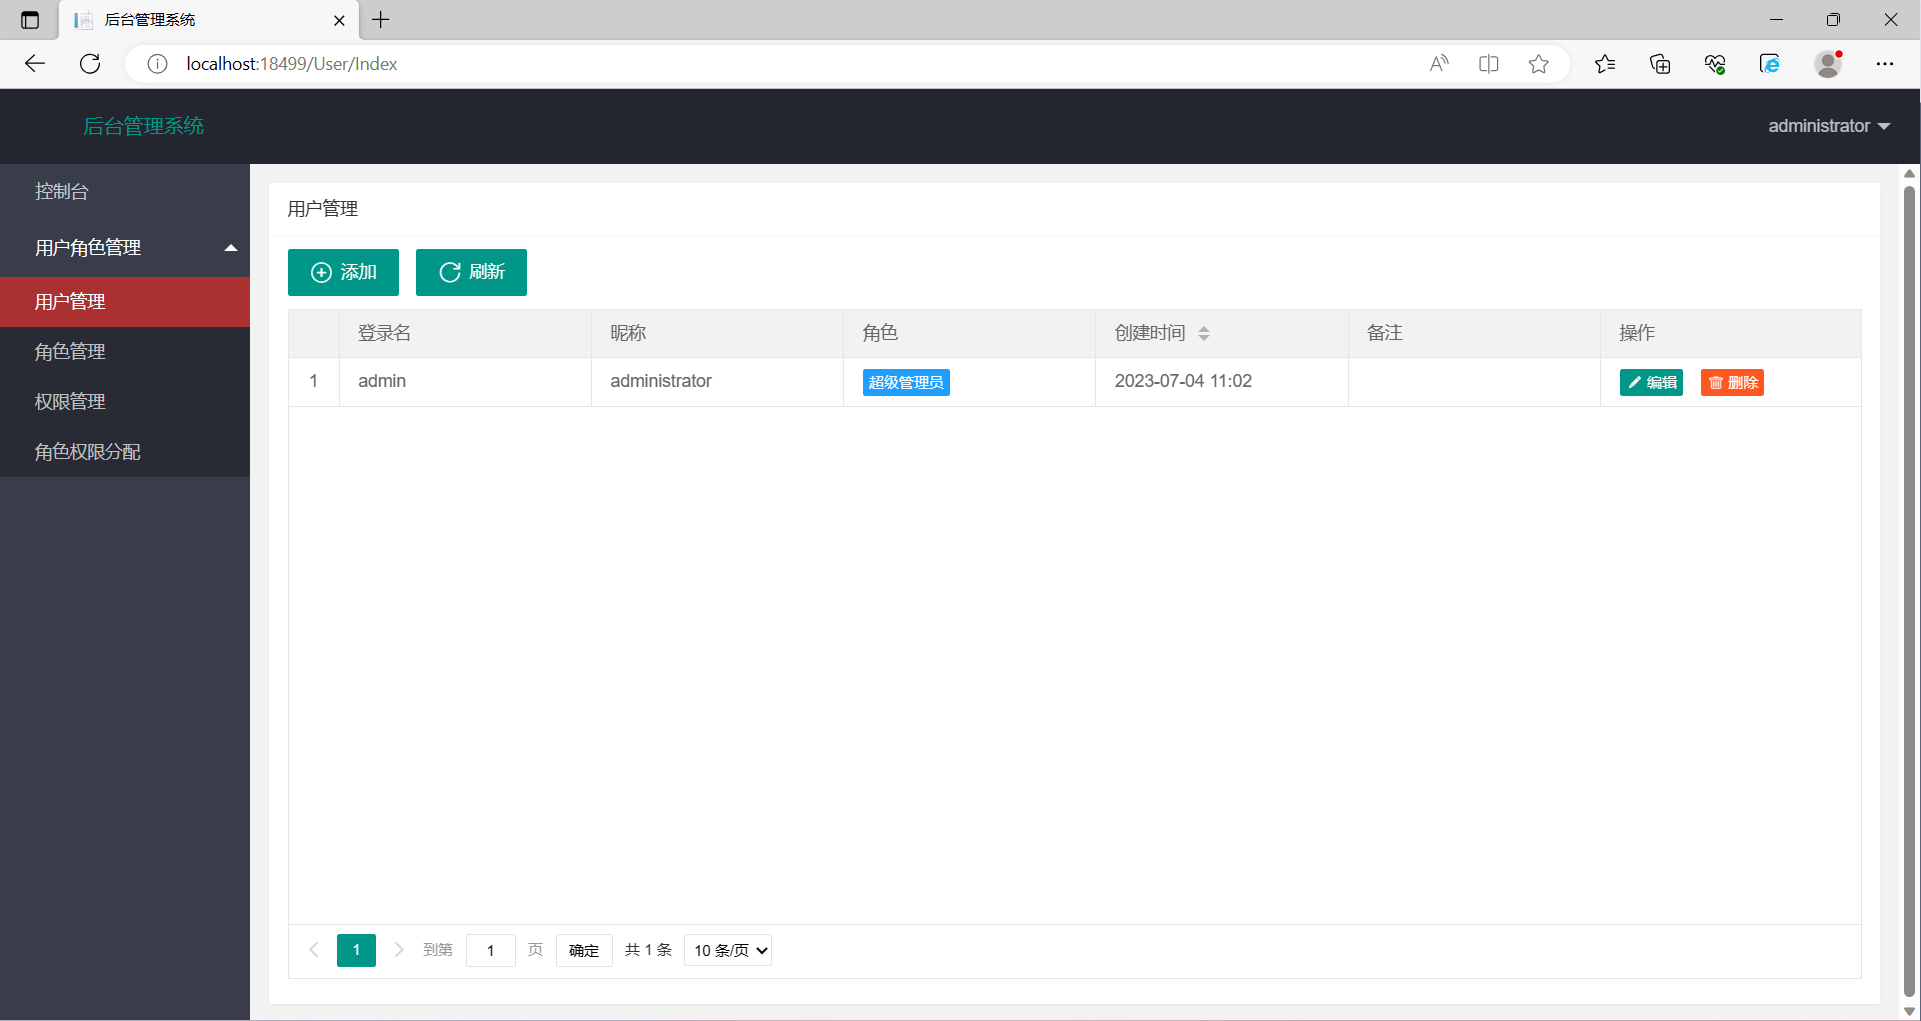Click the 超级管理员 role tag

[906, 383]
